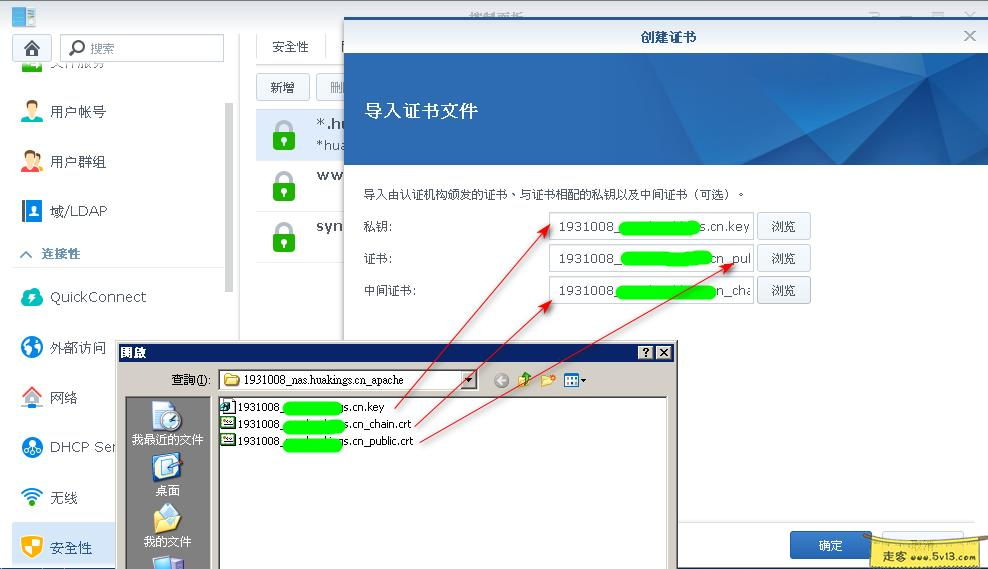
Task: Open the External Access (外部访问) globe icon
Action: [32, 347]
